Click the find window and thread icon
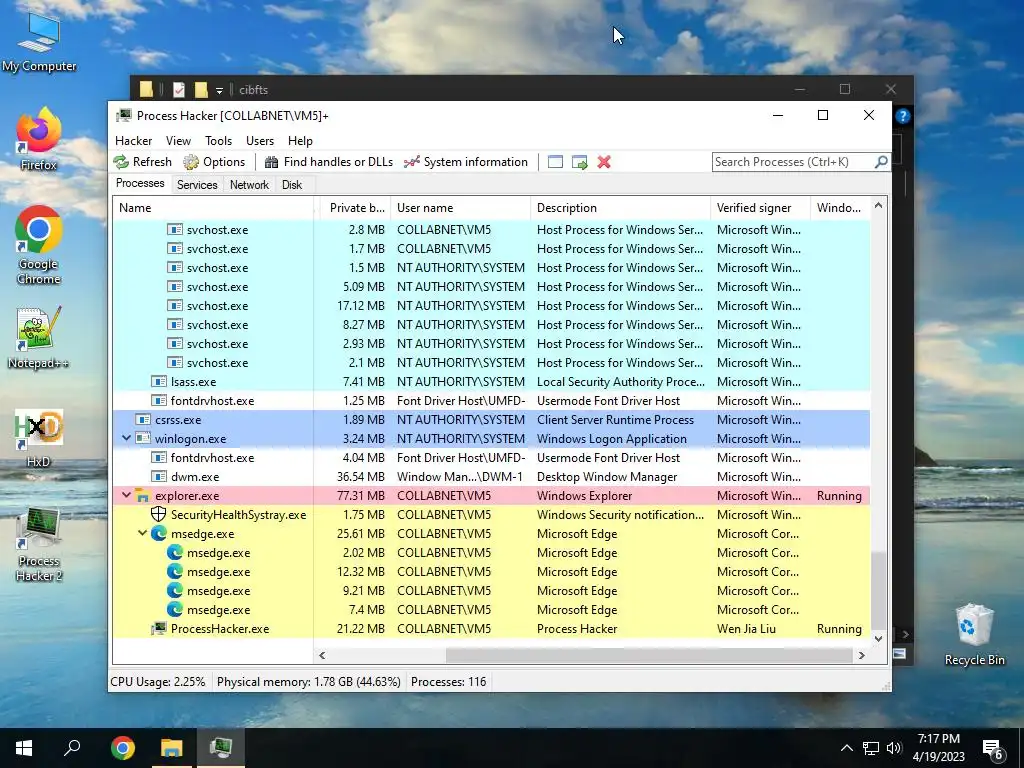The height and width of the screenshot is (768, 1024). (x=579, y=162)
